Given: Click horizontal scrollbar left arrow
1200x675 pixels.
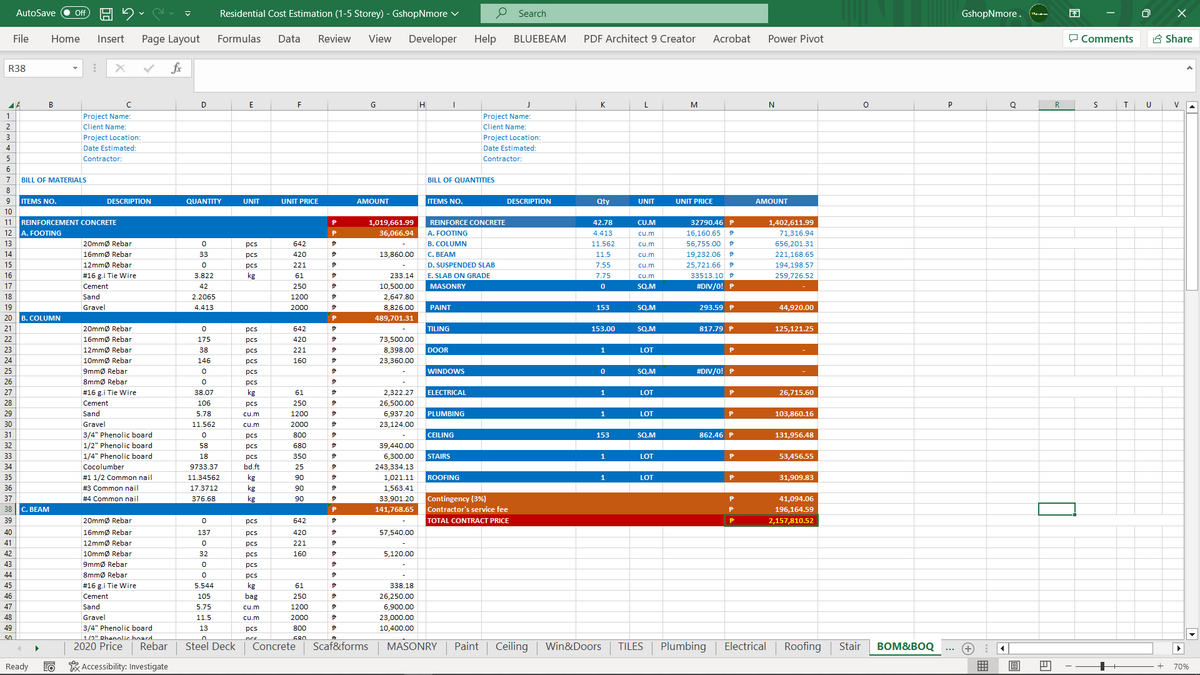Looking at the screenshot, I should point(1003,647).
